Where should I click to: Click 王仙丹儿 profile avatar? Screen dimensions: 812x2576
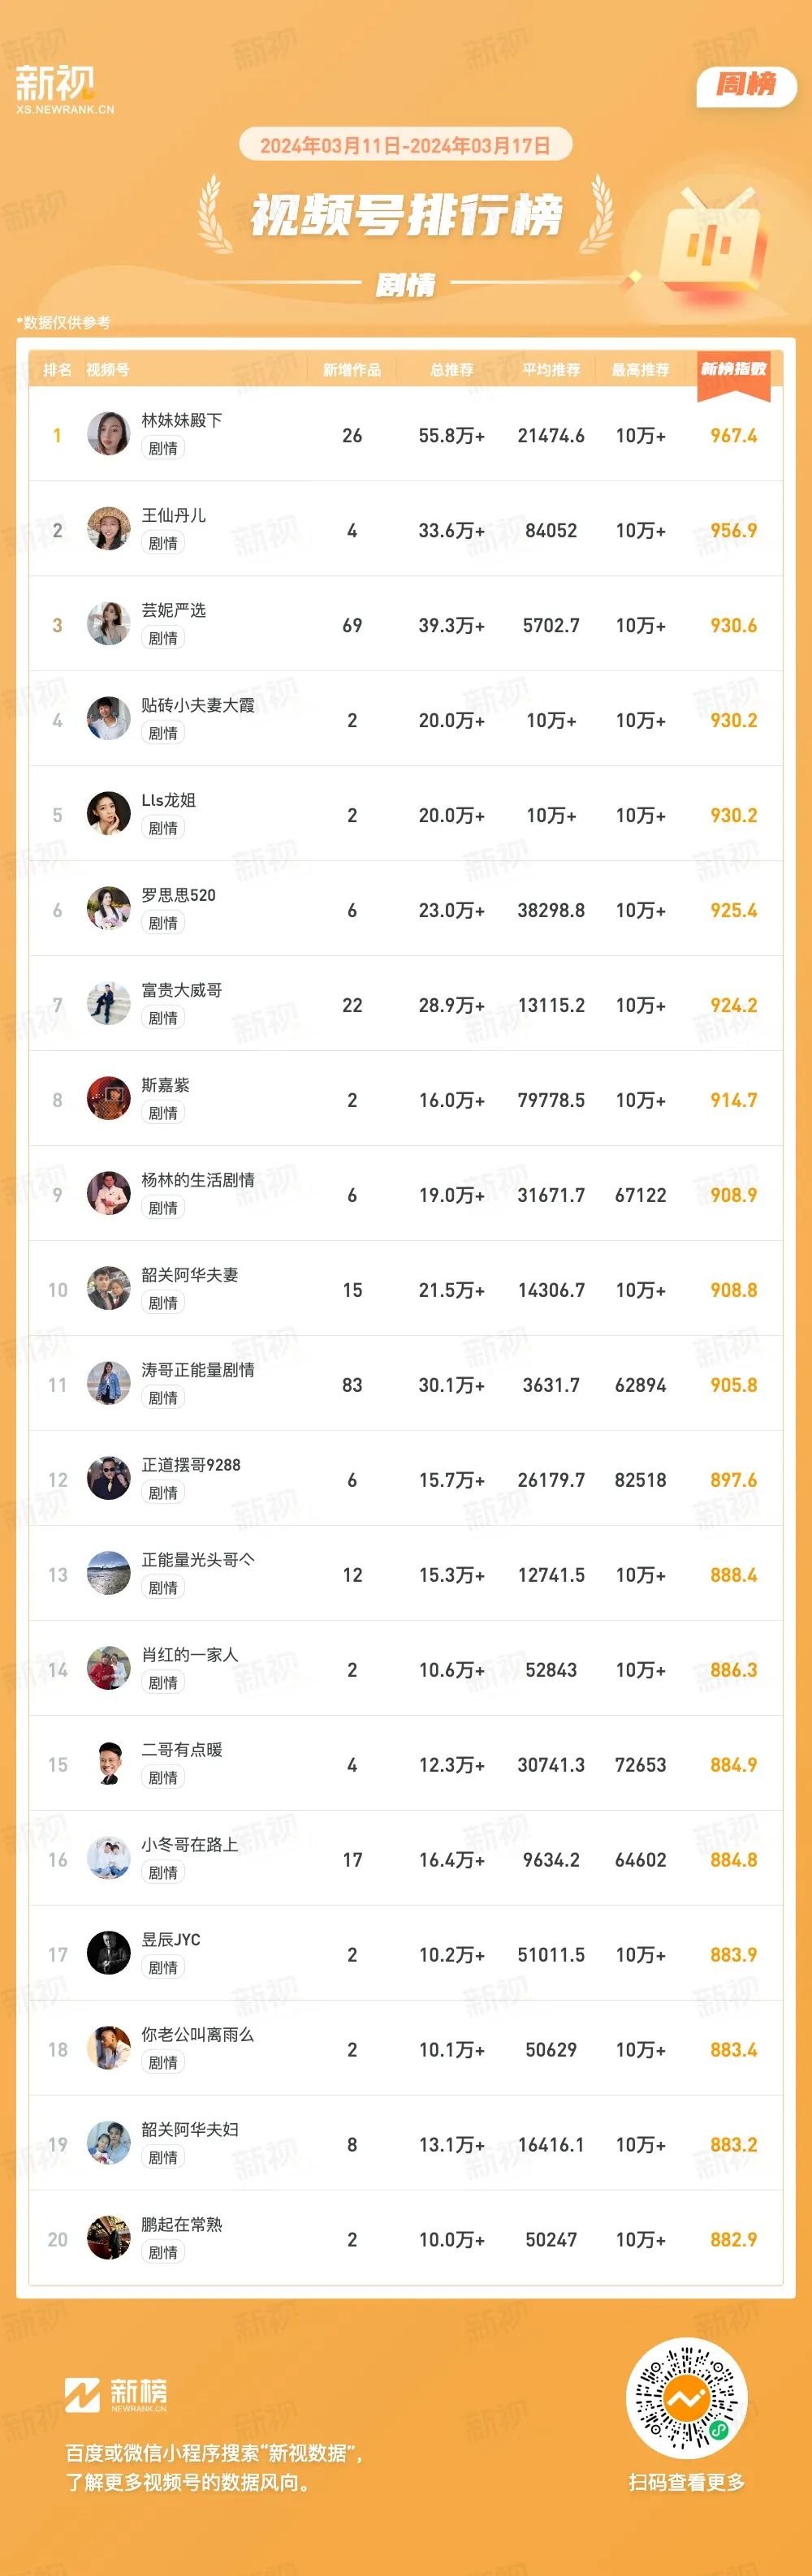point(108,529)
